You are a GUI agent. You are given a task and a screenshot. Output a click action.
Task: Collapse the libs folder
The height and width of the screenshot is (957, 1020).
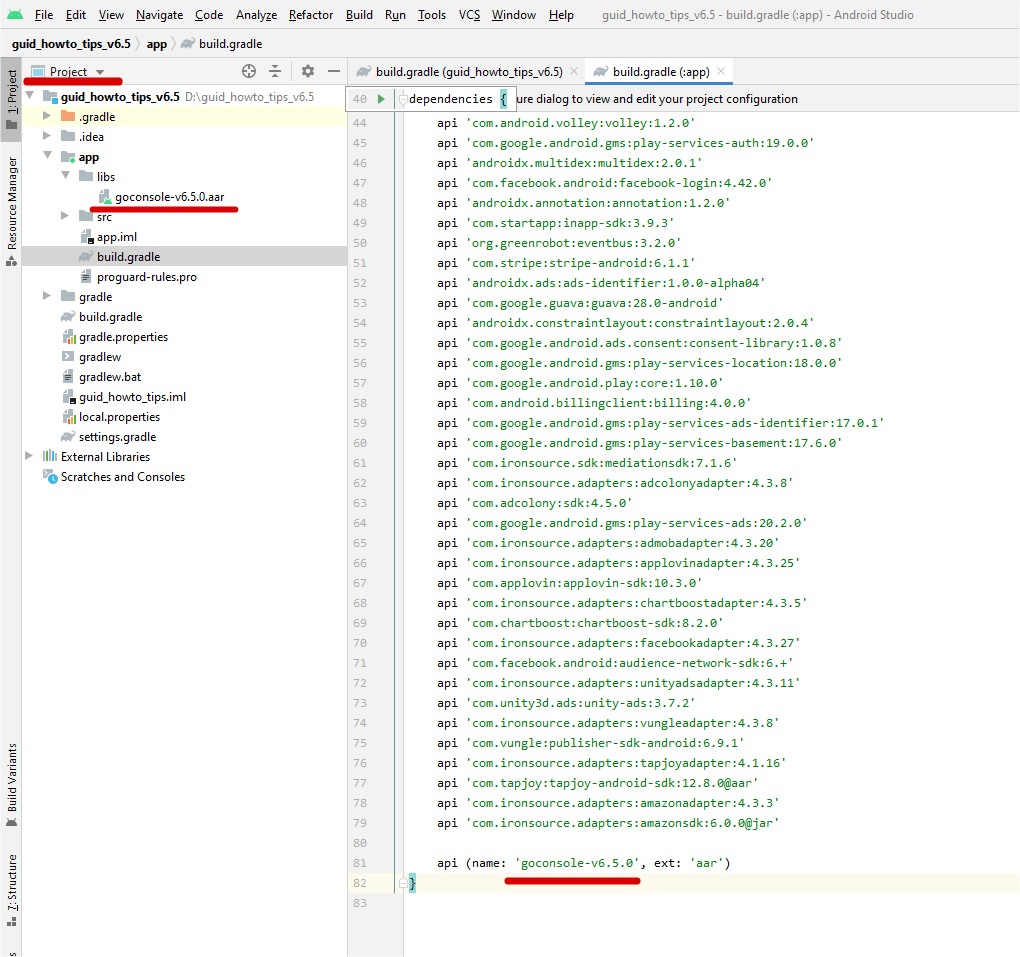pyautogui.click(x=66, y=176)
